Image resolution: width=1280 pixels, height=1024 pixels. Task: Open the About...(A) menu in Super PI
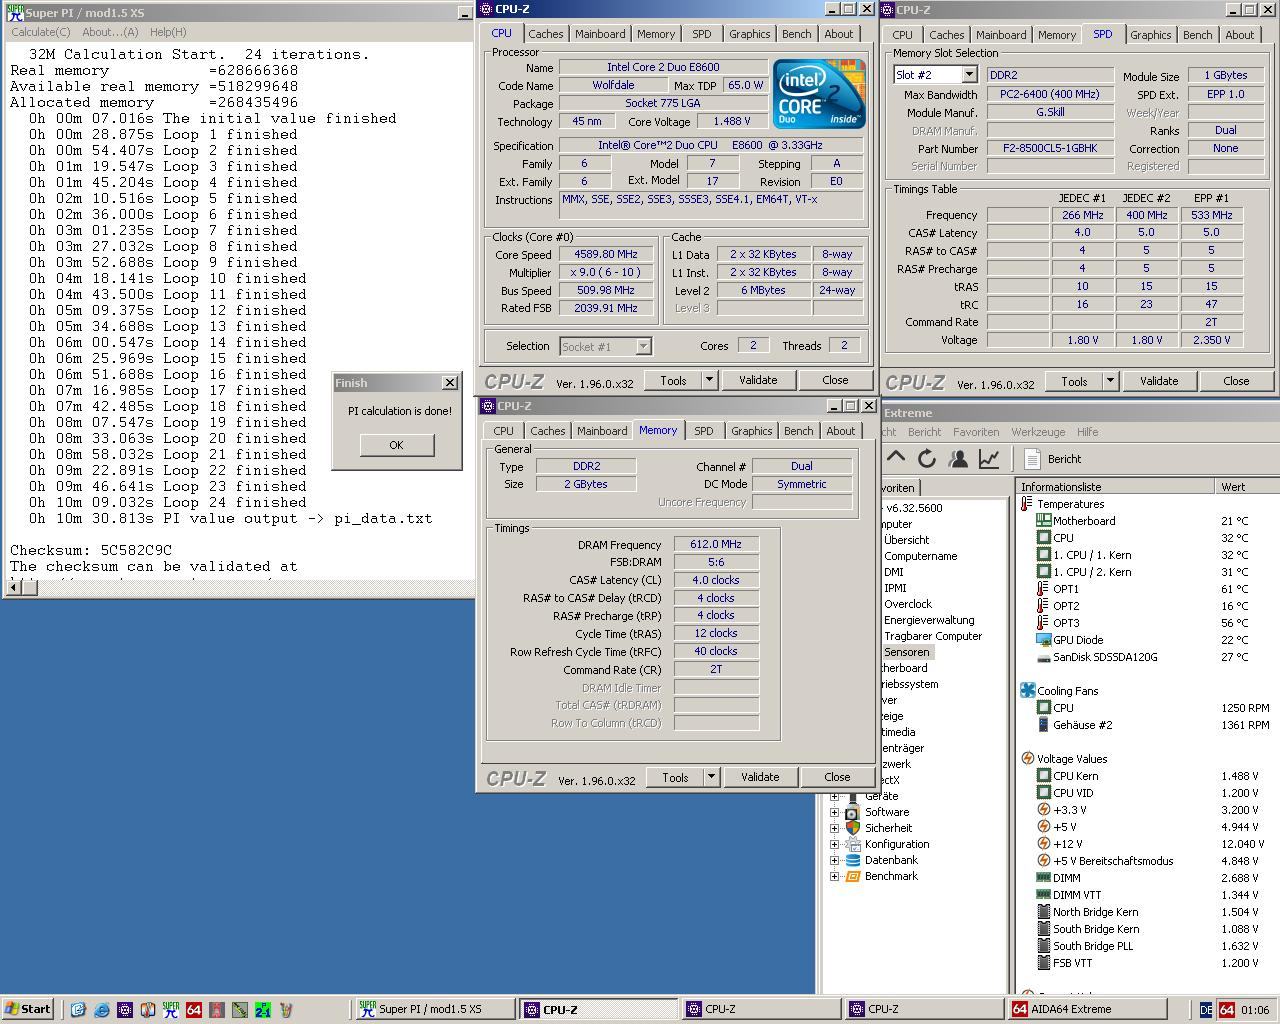coord(110,32)
